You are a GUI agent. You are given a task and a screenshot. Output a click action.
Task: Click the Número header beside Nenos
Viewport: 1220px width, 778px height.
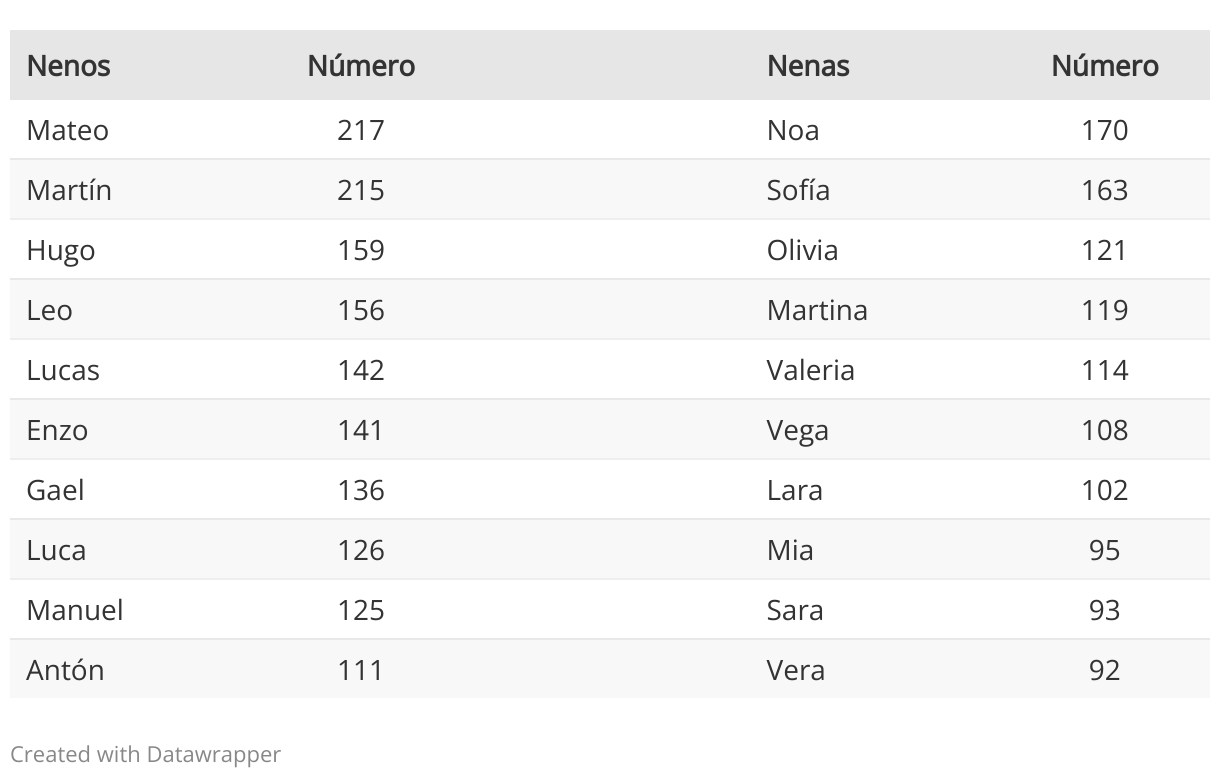click(x=361, y=66)
